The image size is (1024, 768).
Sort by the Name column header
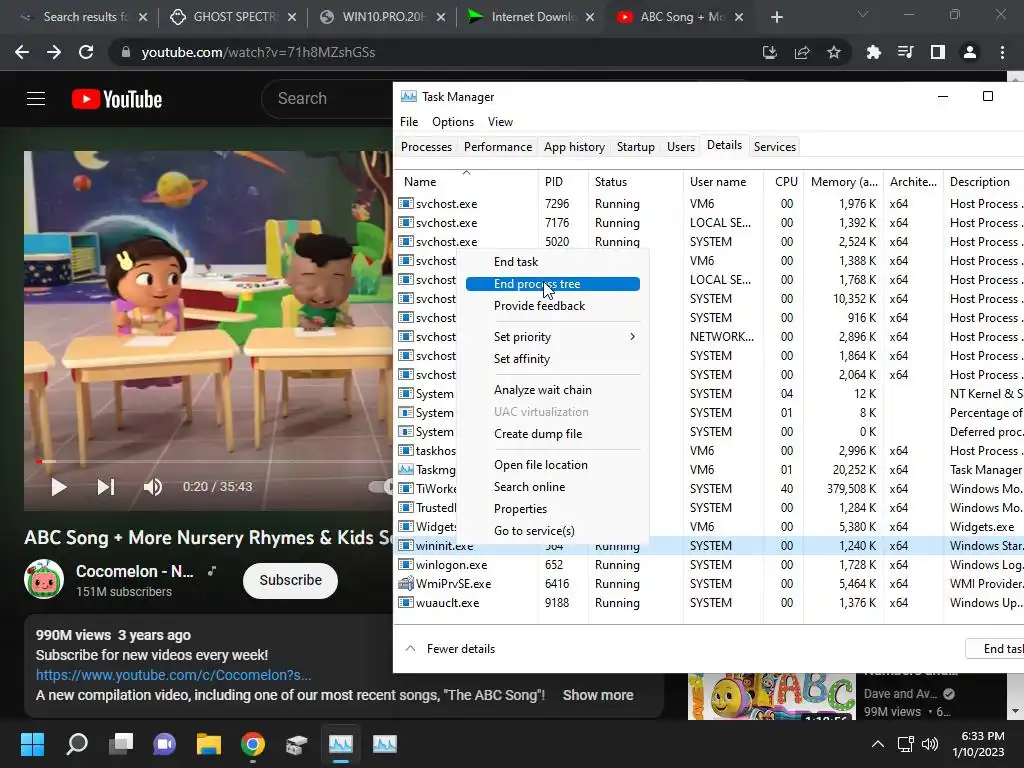coord(466,182)
